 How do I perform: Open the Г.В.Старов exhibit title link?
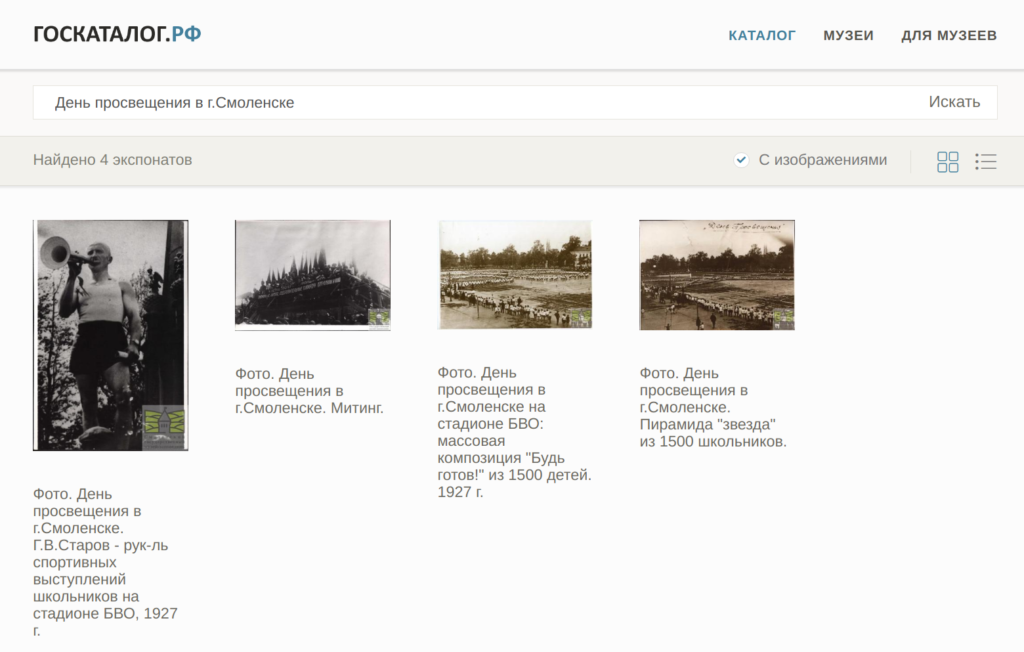tap(105, 562)
